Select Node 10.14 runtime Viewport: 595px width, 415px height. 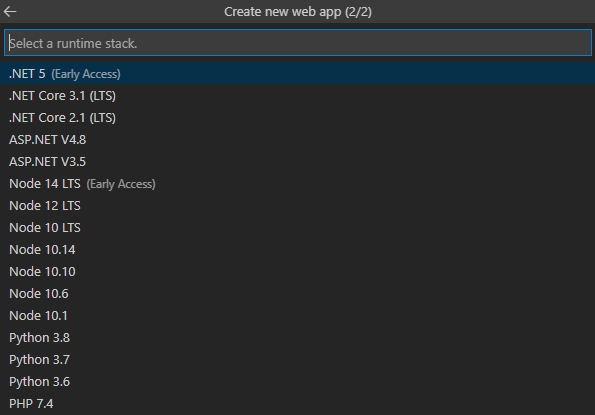[x=298, y=250]
